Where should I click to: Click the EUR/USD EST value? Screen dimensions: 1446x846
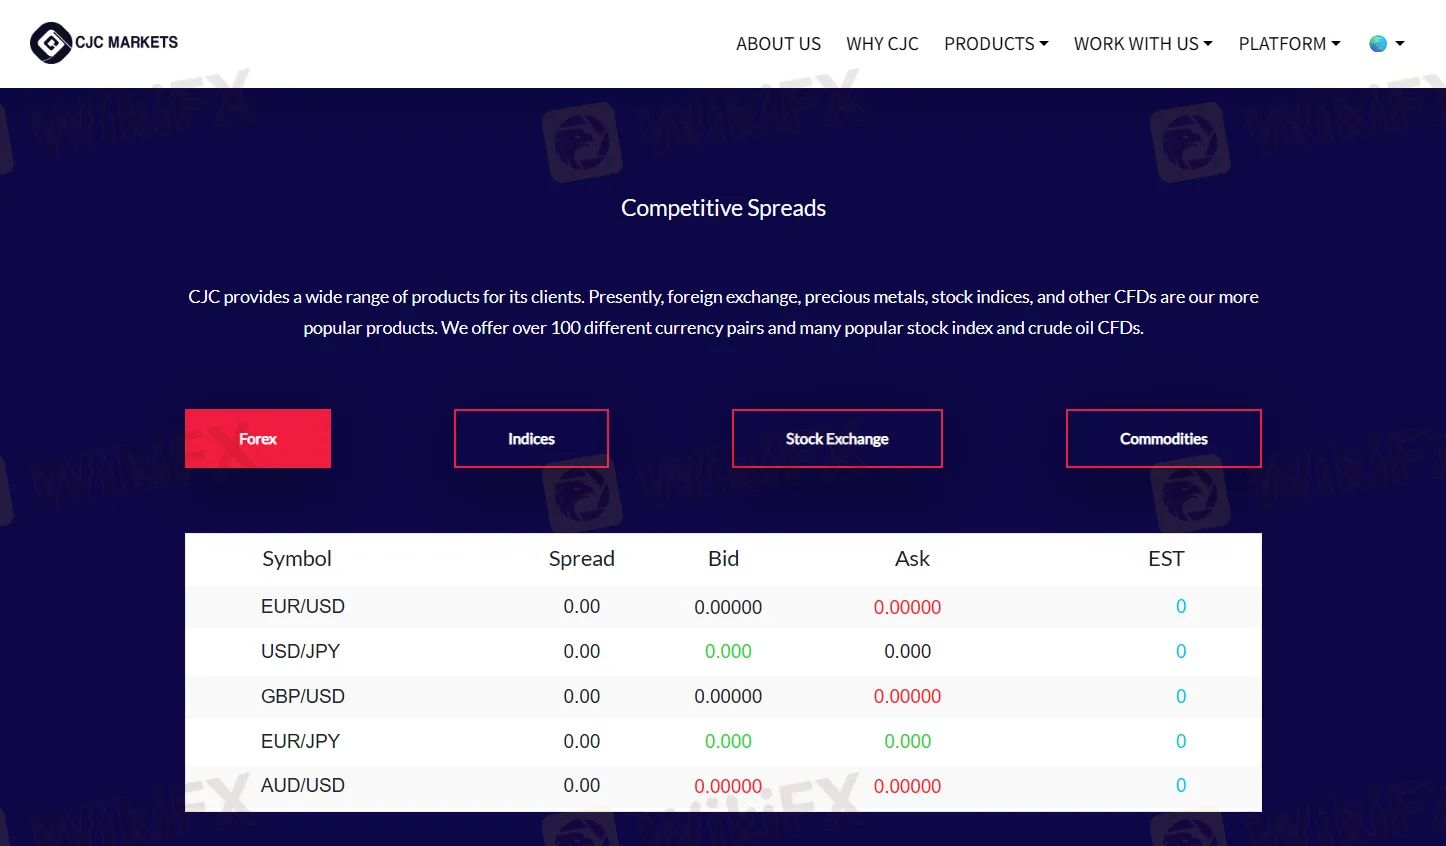pyautogui.click(x=1181, y=607)
